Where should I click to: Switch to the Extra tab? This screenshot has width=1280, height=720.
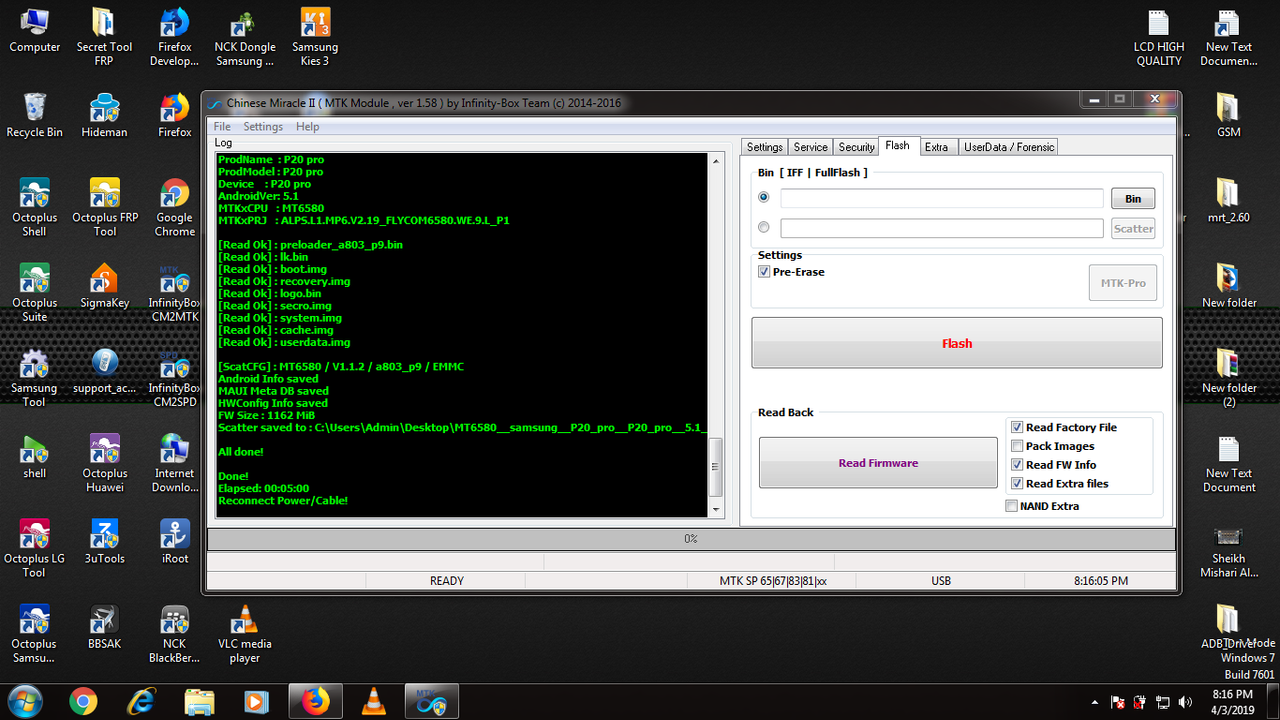[x=936, y=147]
